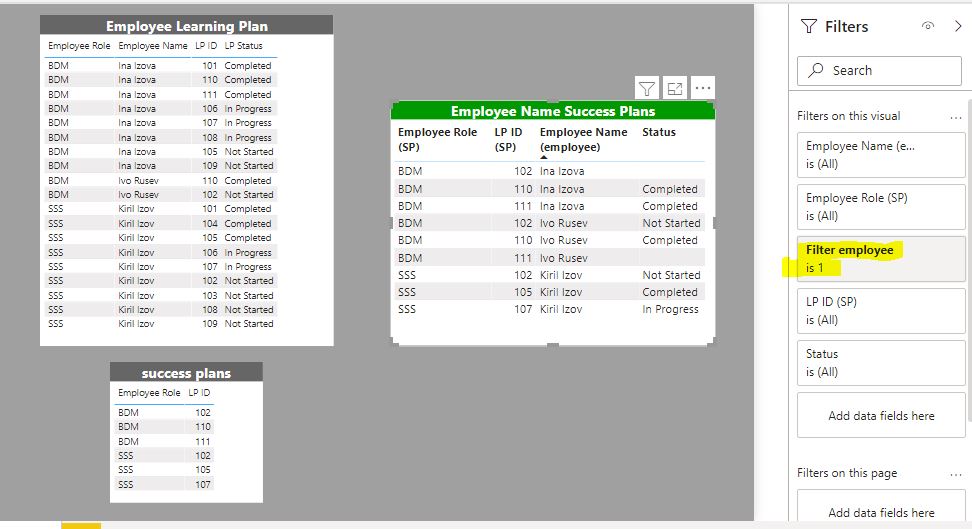Click Kiril Izov 103 Not Started in Learning Plan
This screenshot has height=529, width=972.
[x=161, y=295]
